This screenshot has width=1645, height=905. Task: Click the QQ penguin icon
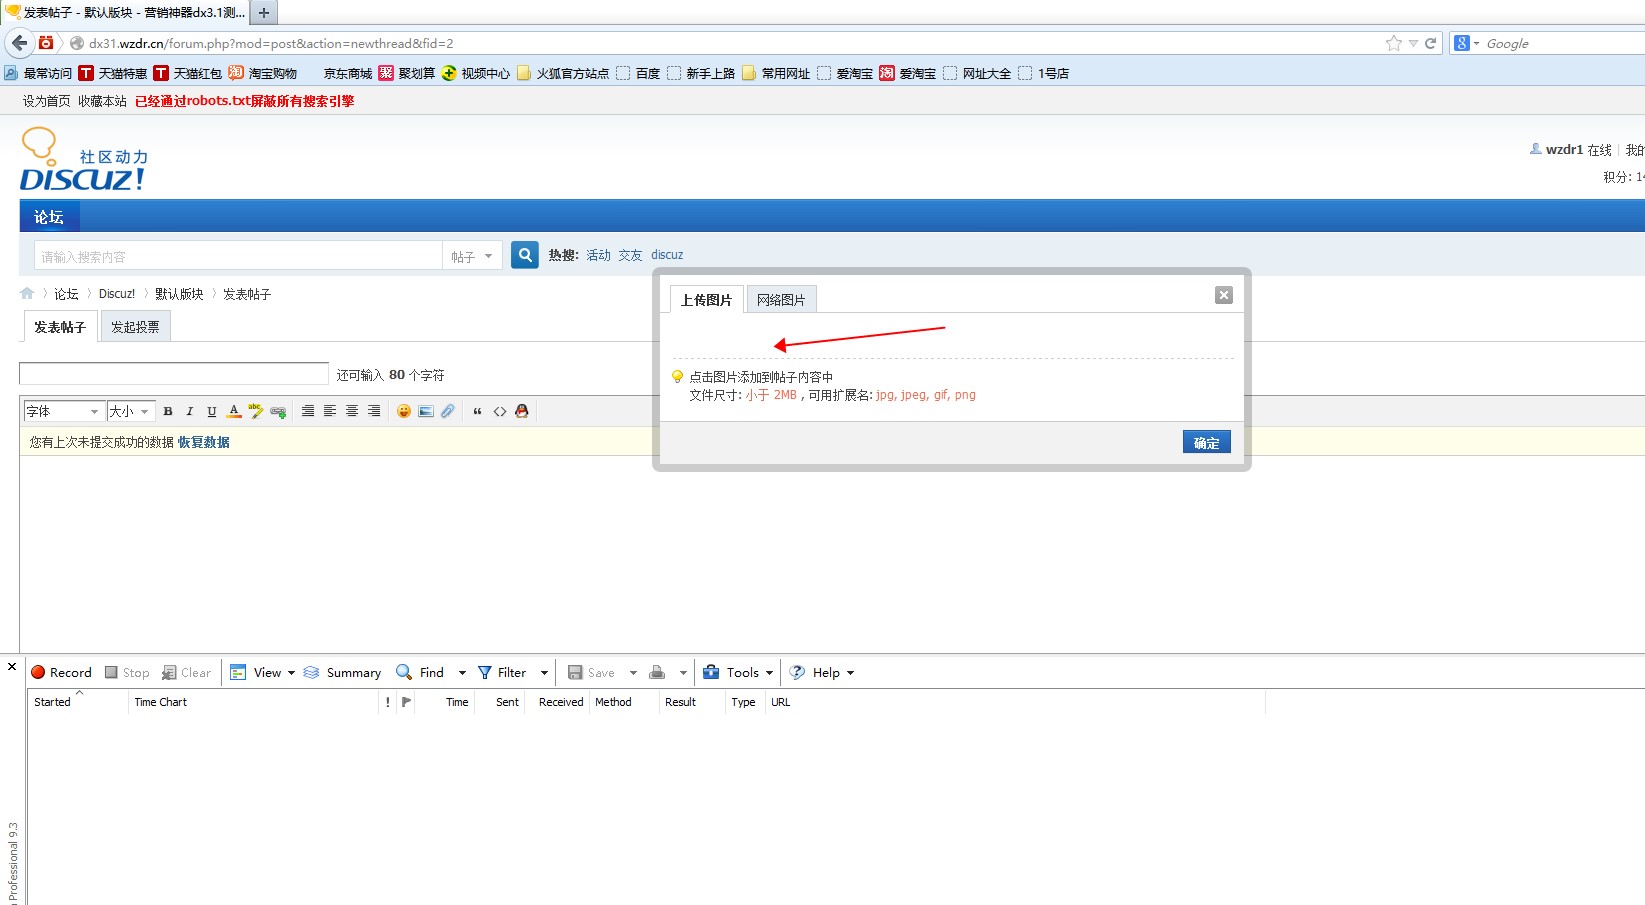pos(521,411)
